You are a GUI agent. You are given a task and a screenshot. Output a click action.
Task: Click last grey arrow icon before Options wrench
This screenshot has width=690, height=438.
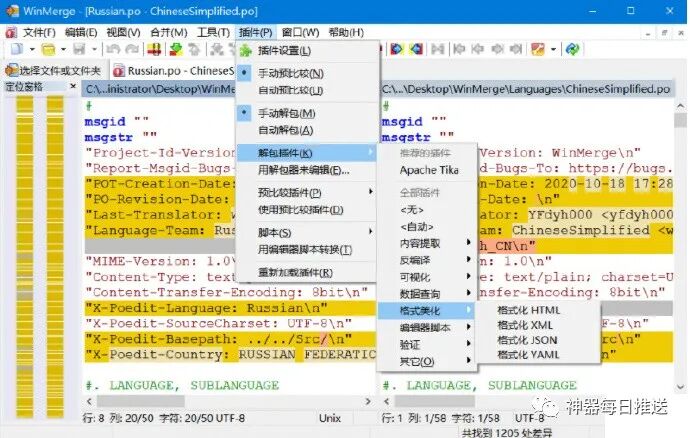pos(516,49)
